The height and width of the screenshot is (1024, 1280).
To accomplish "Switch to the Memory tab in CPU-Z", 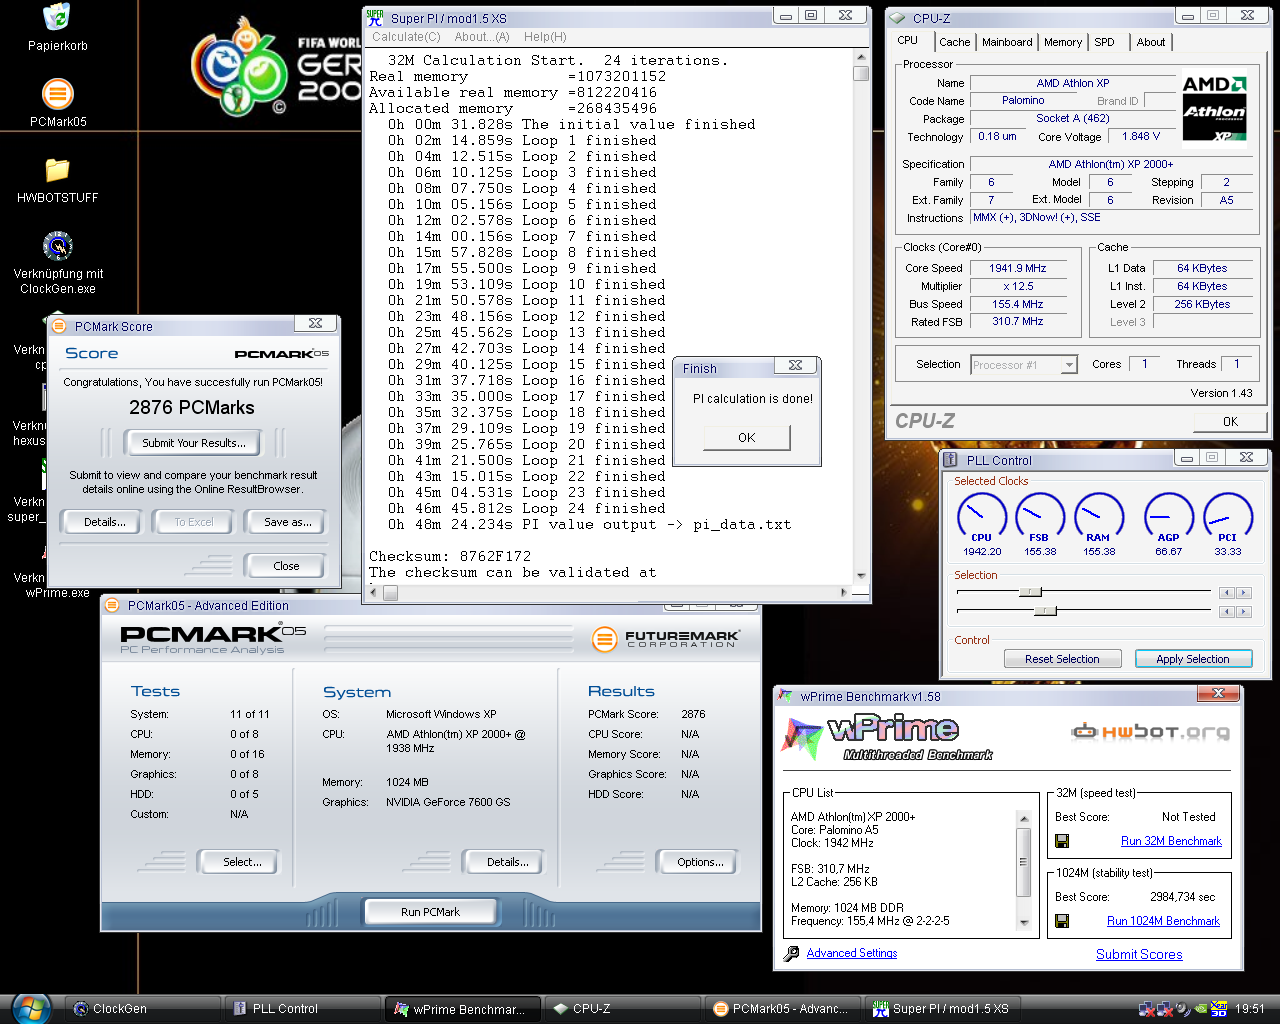I will coord(1063,42).
